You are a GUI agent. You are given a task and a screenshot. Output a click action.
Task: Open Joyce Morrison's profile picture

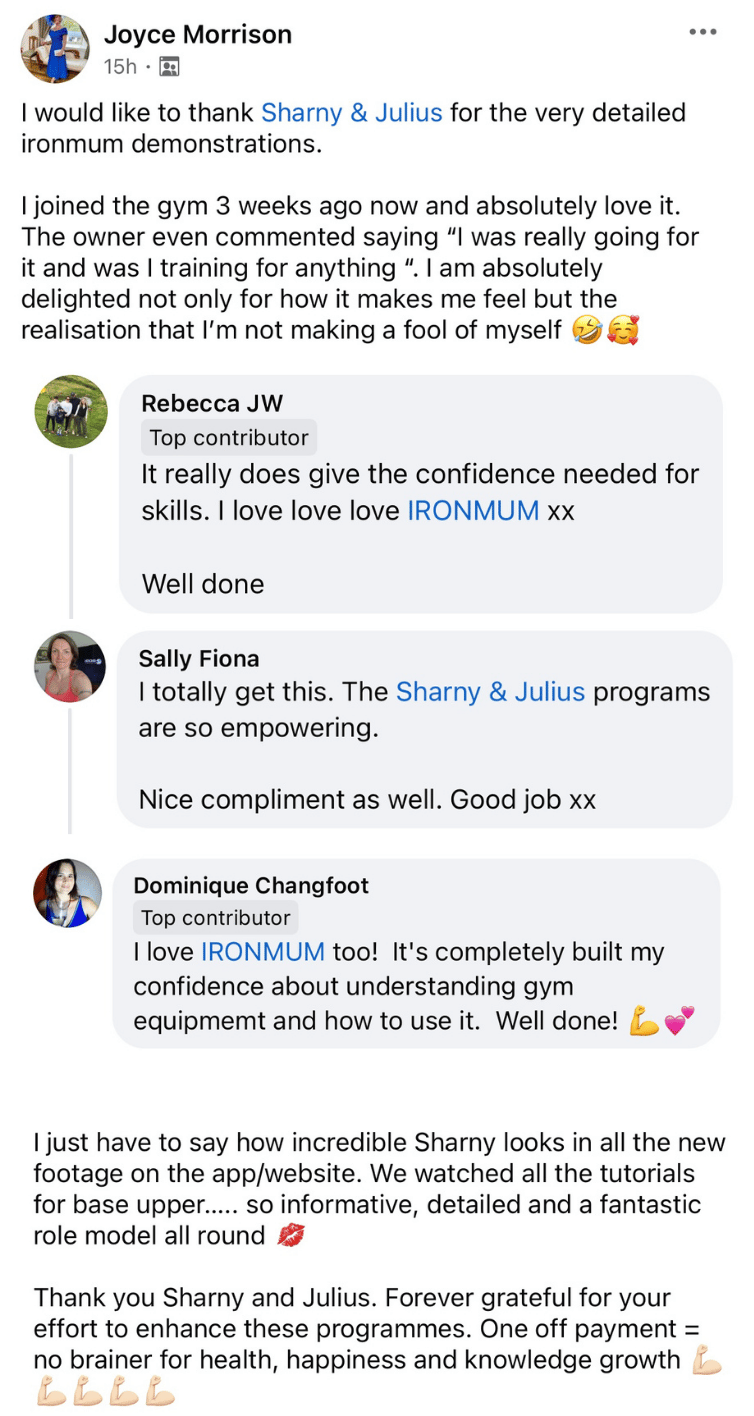[55, 48]
